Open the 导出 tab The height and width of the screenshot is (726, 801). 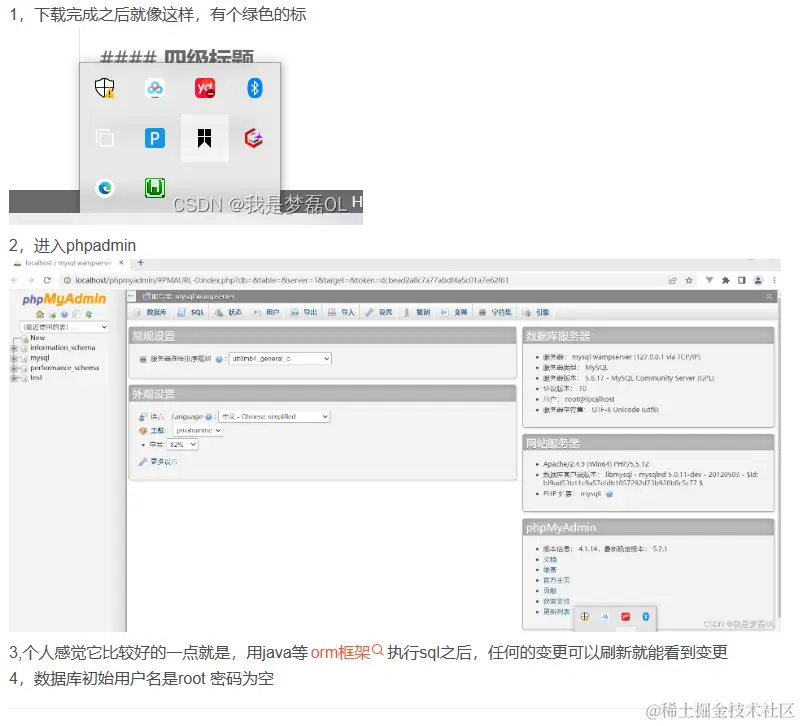point(304,312)
